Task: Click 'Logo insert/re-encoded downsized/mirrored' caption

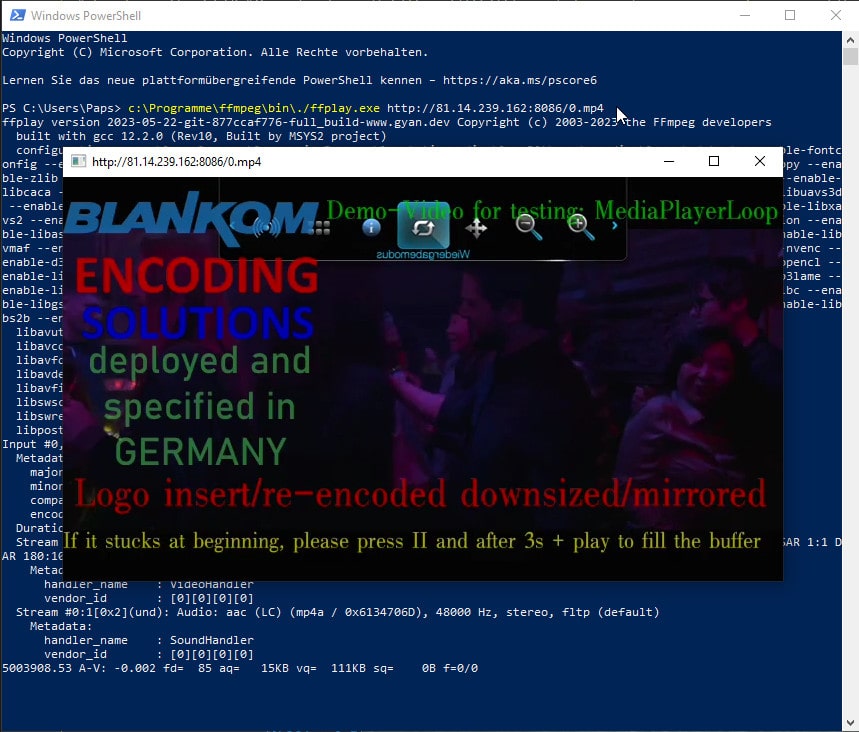Action: click(420, 495)
